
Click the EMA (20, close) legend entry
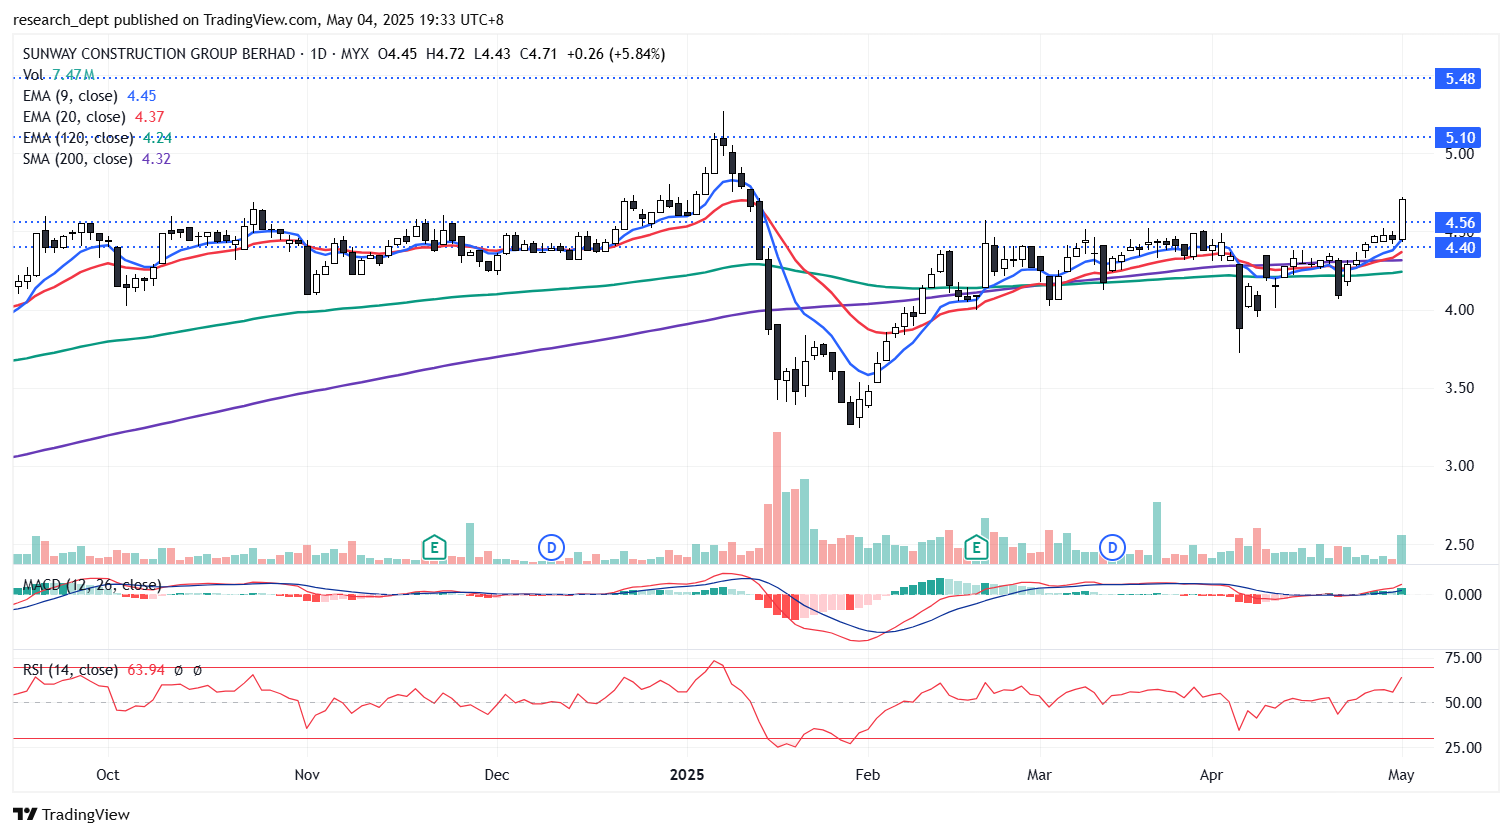point(93,117)
